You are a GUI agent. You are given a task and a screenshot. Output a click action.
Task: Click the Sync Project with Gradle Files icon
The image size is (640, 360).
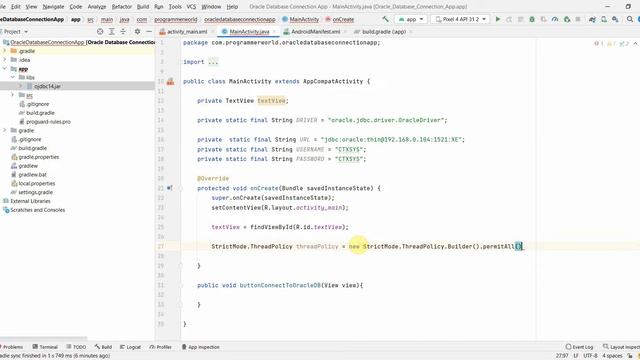[592, 19]
